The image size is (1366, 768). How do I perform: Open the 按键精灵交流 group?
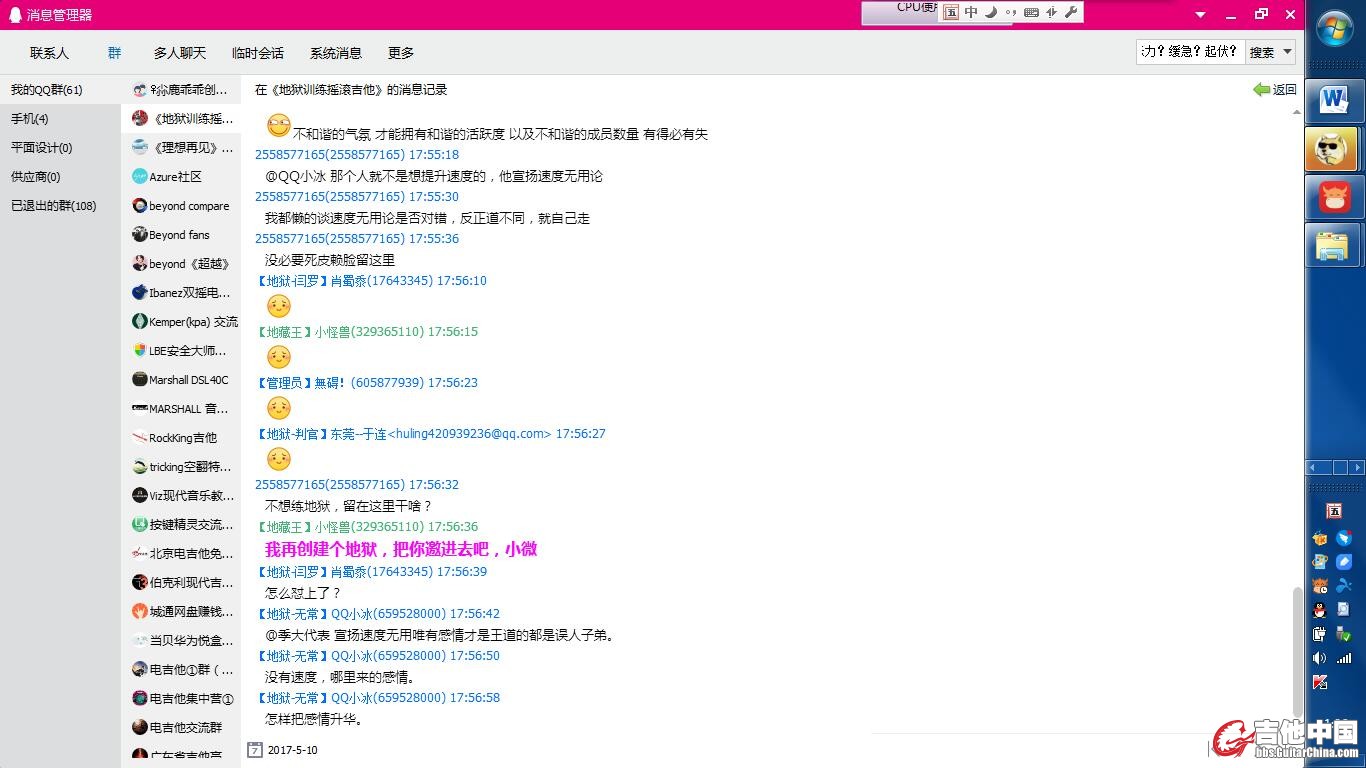tap(181, 524)
